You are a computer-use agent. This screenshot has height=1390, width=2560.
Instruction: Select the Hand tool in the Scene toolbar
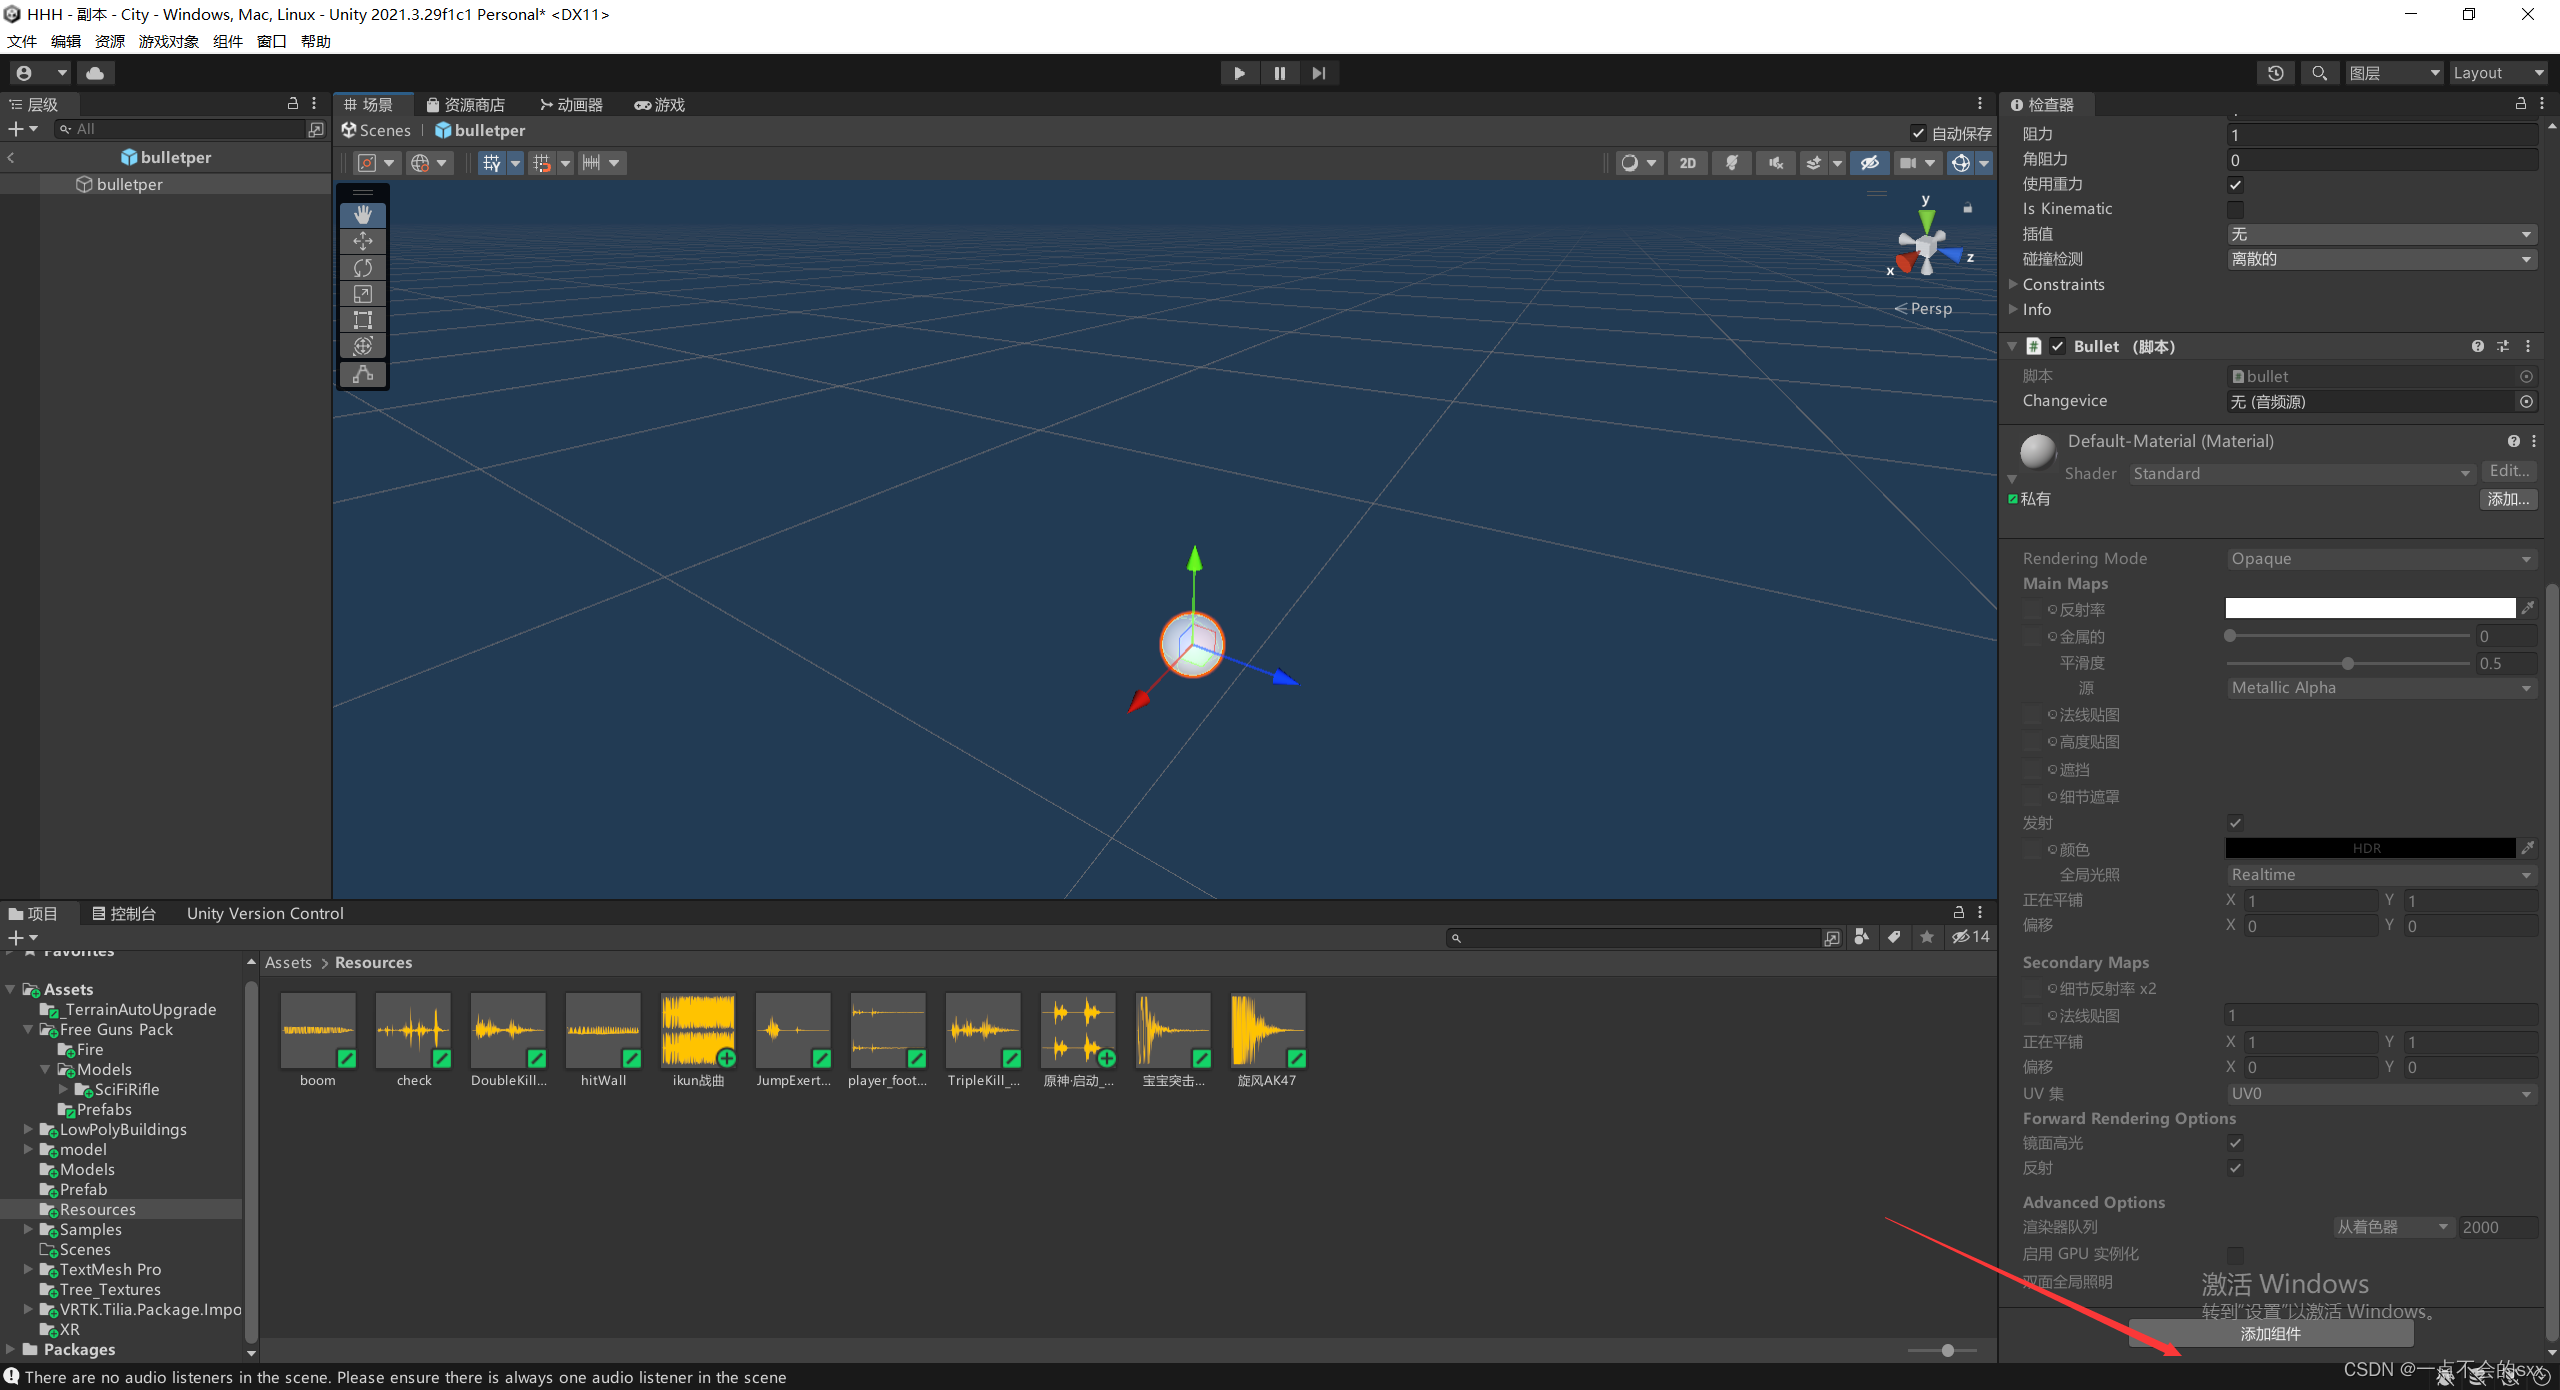coord(362,214)
